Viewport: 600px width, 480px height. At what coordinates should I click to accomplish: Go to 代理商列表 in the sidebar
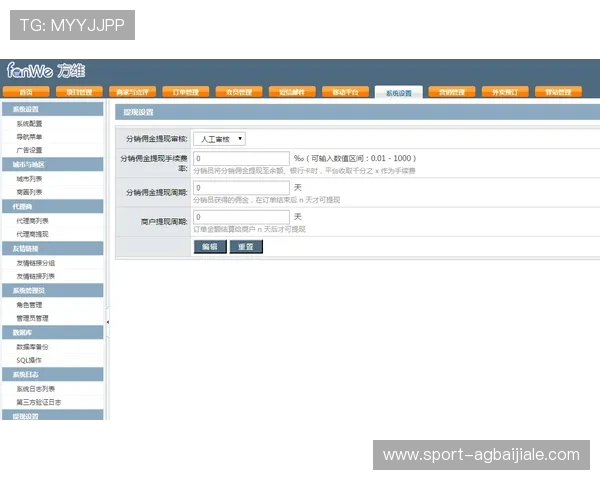tap(32, 220)
